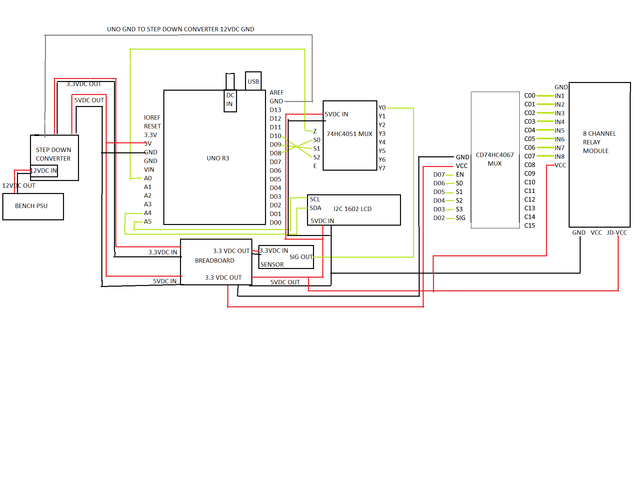Click the SIG pin label

pyautogui.click(x=460, y=218)
